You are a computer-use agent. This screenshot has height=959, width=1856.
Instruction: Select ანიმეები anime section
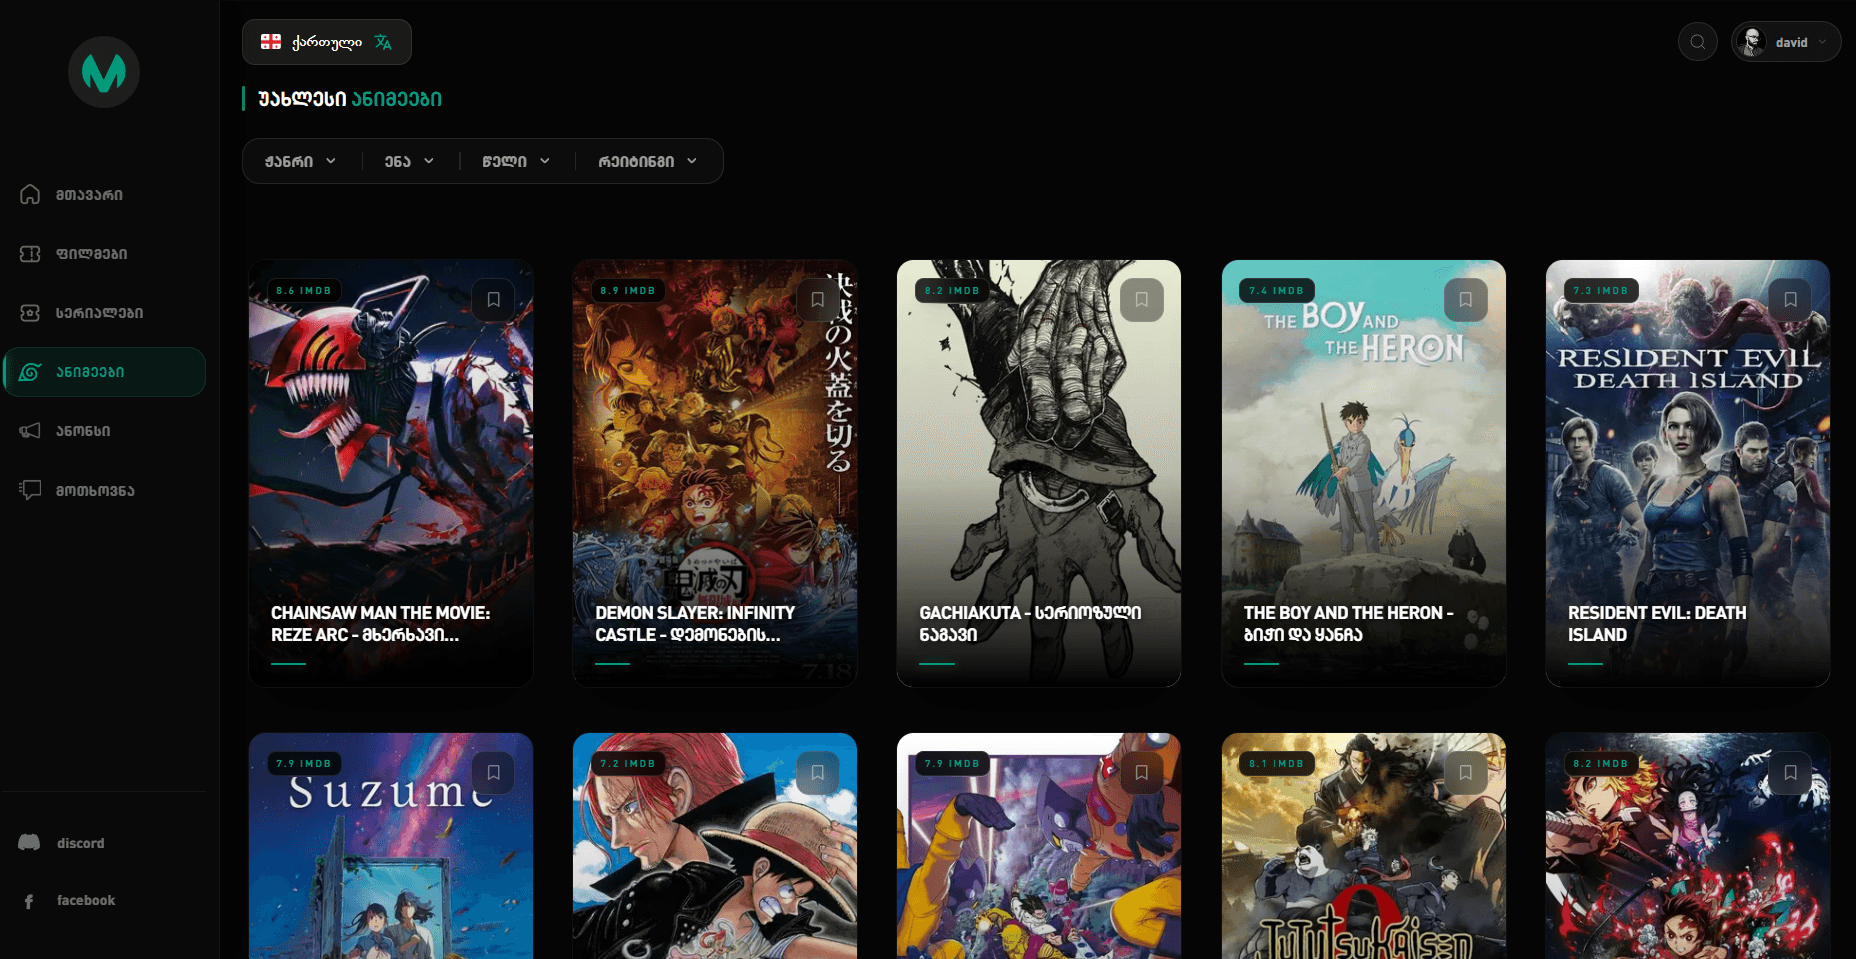pos(104,372)
